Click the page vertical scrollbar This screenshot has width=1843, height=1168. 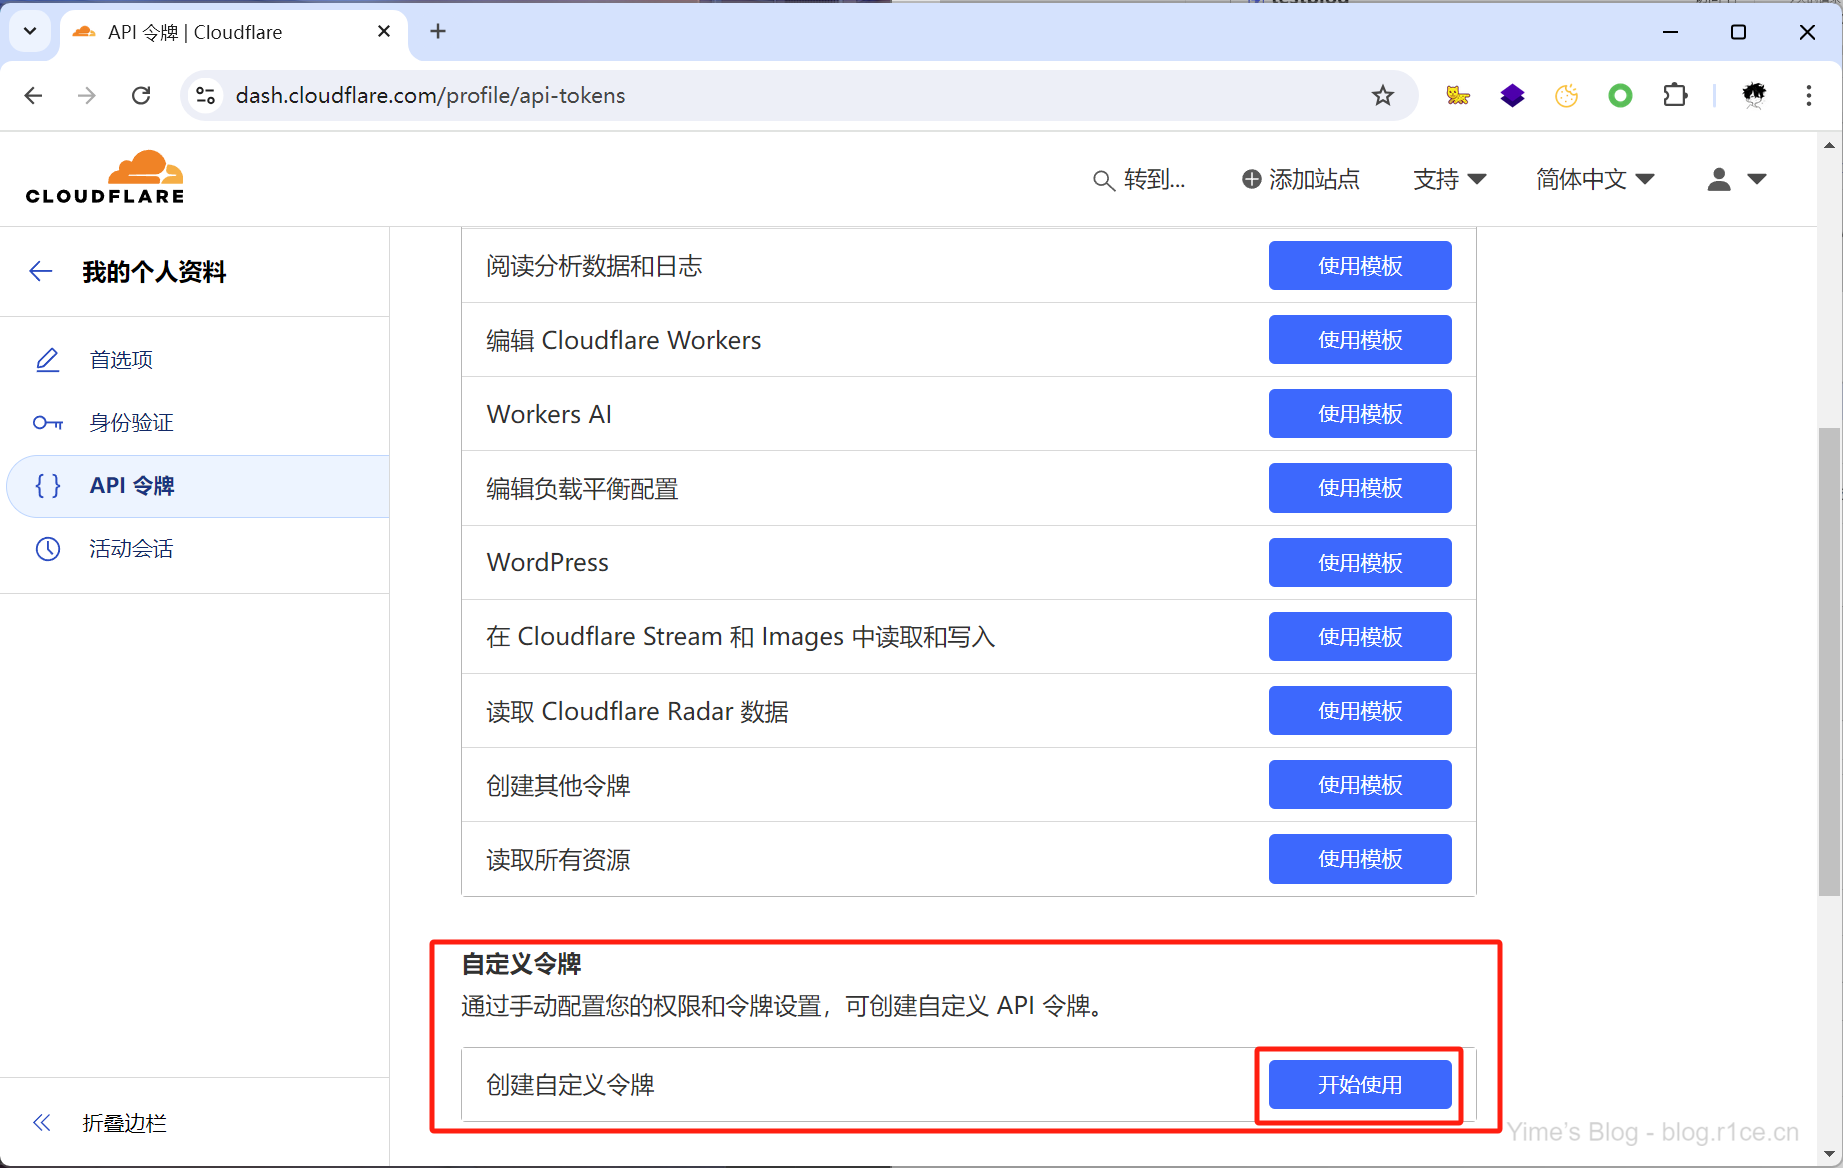coord(1828,660)
